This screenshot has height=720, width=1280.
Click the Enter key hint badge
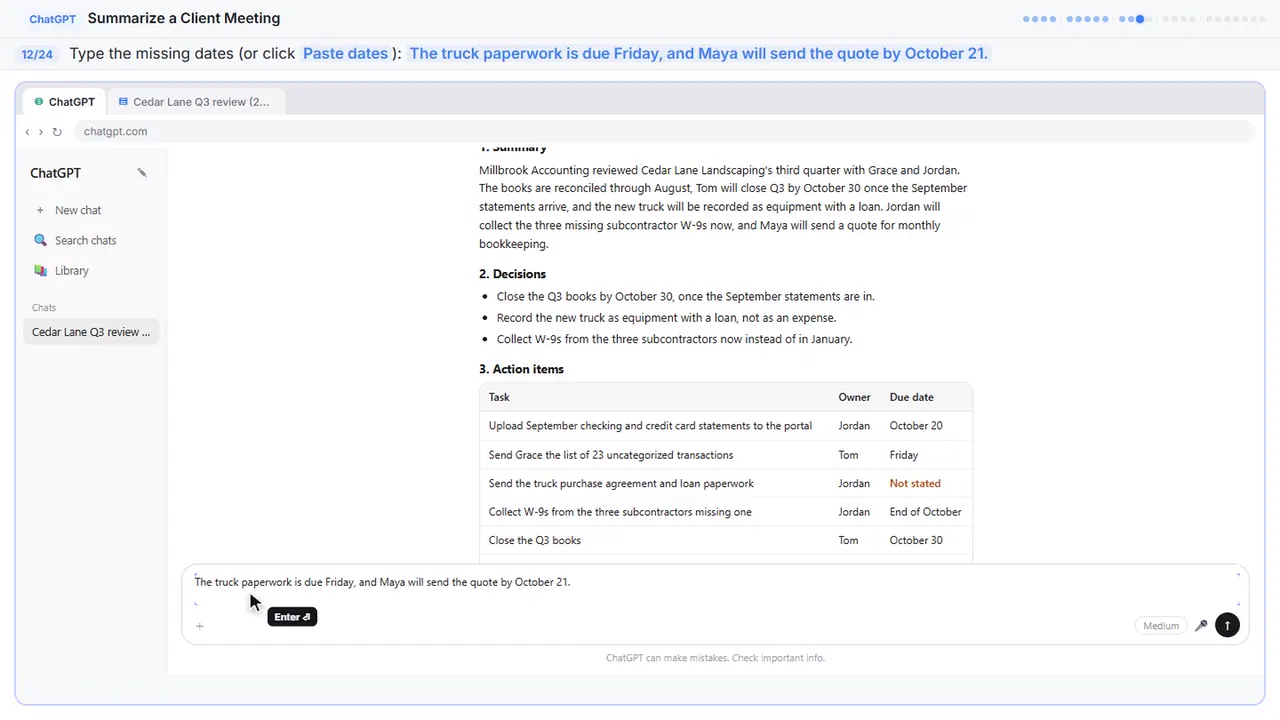pyautogui.click(x=292, y=617)
